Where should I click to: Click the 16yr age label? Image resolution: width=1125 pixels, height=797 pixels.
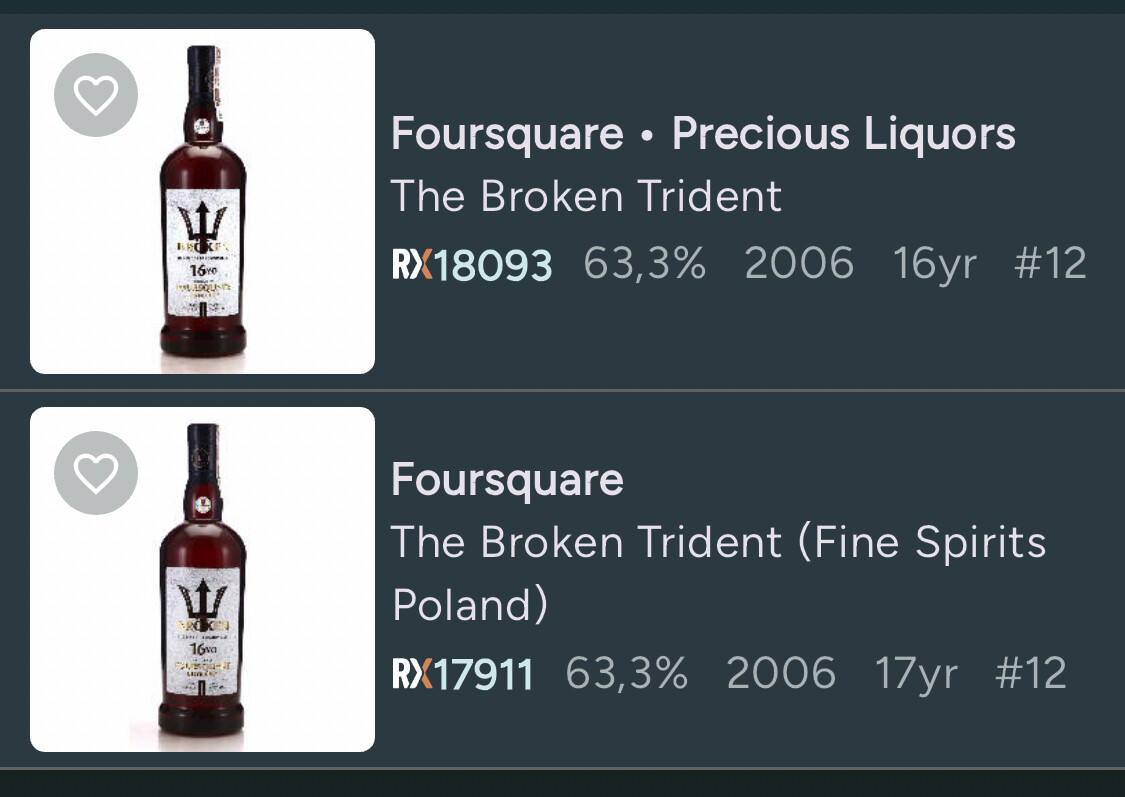click(x=934, y=264)
